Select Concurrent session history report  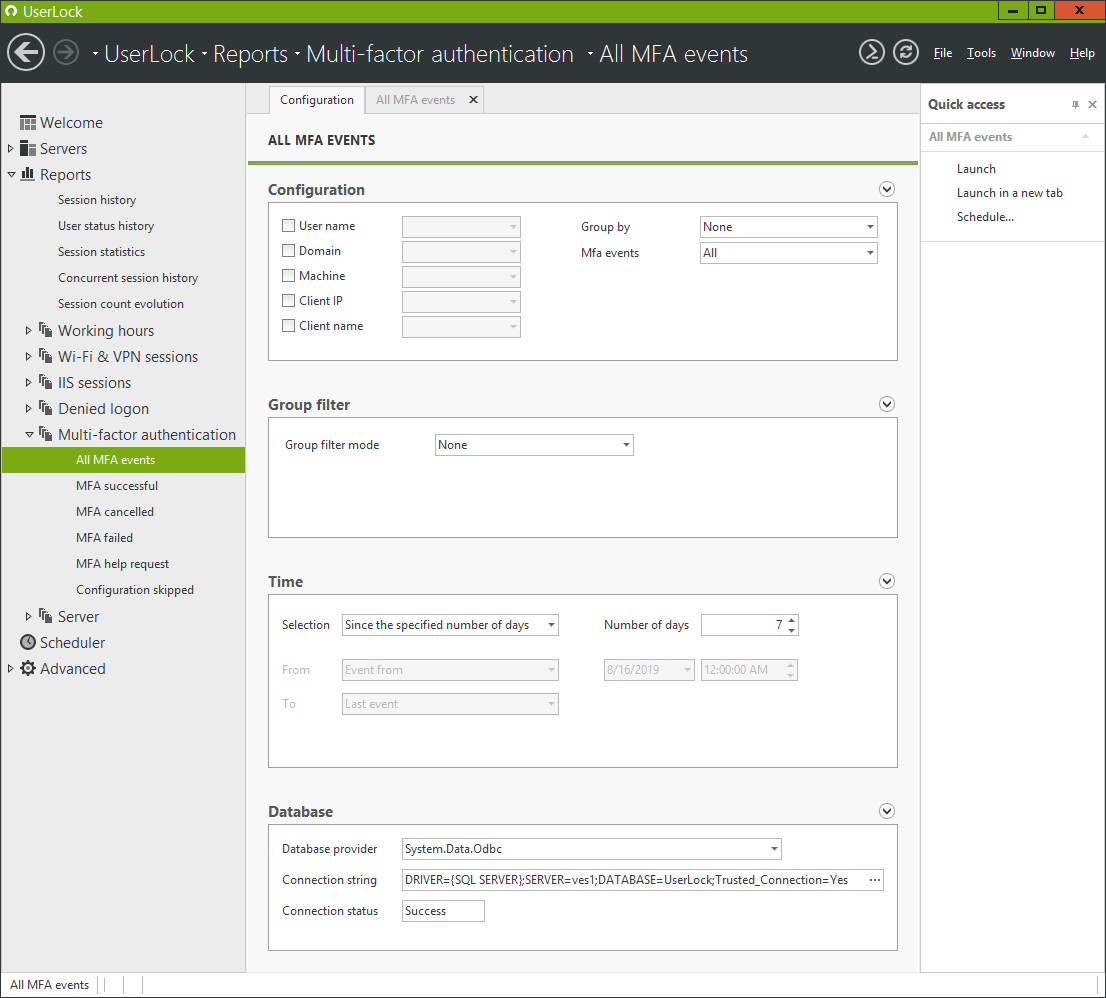[x=128, y=278]
